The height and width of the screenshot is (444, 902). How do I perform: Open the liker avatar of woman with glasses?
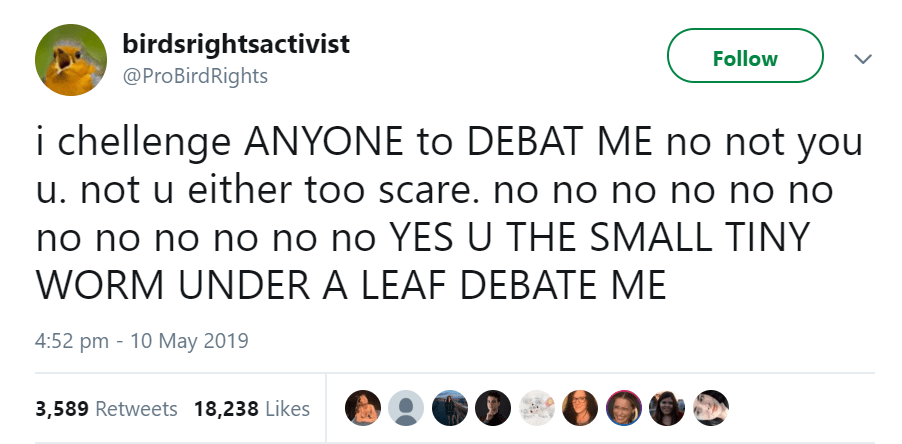580,407
